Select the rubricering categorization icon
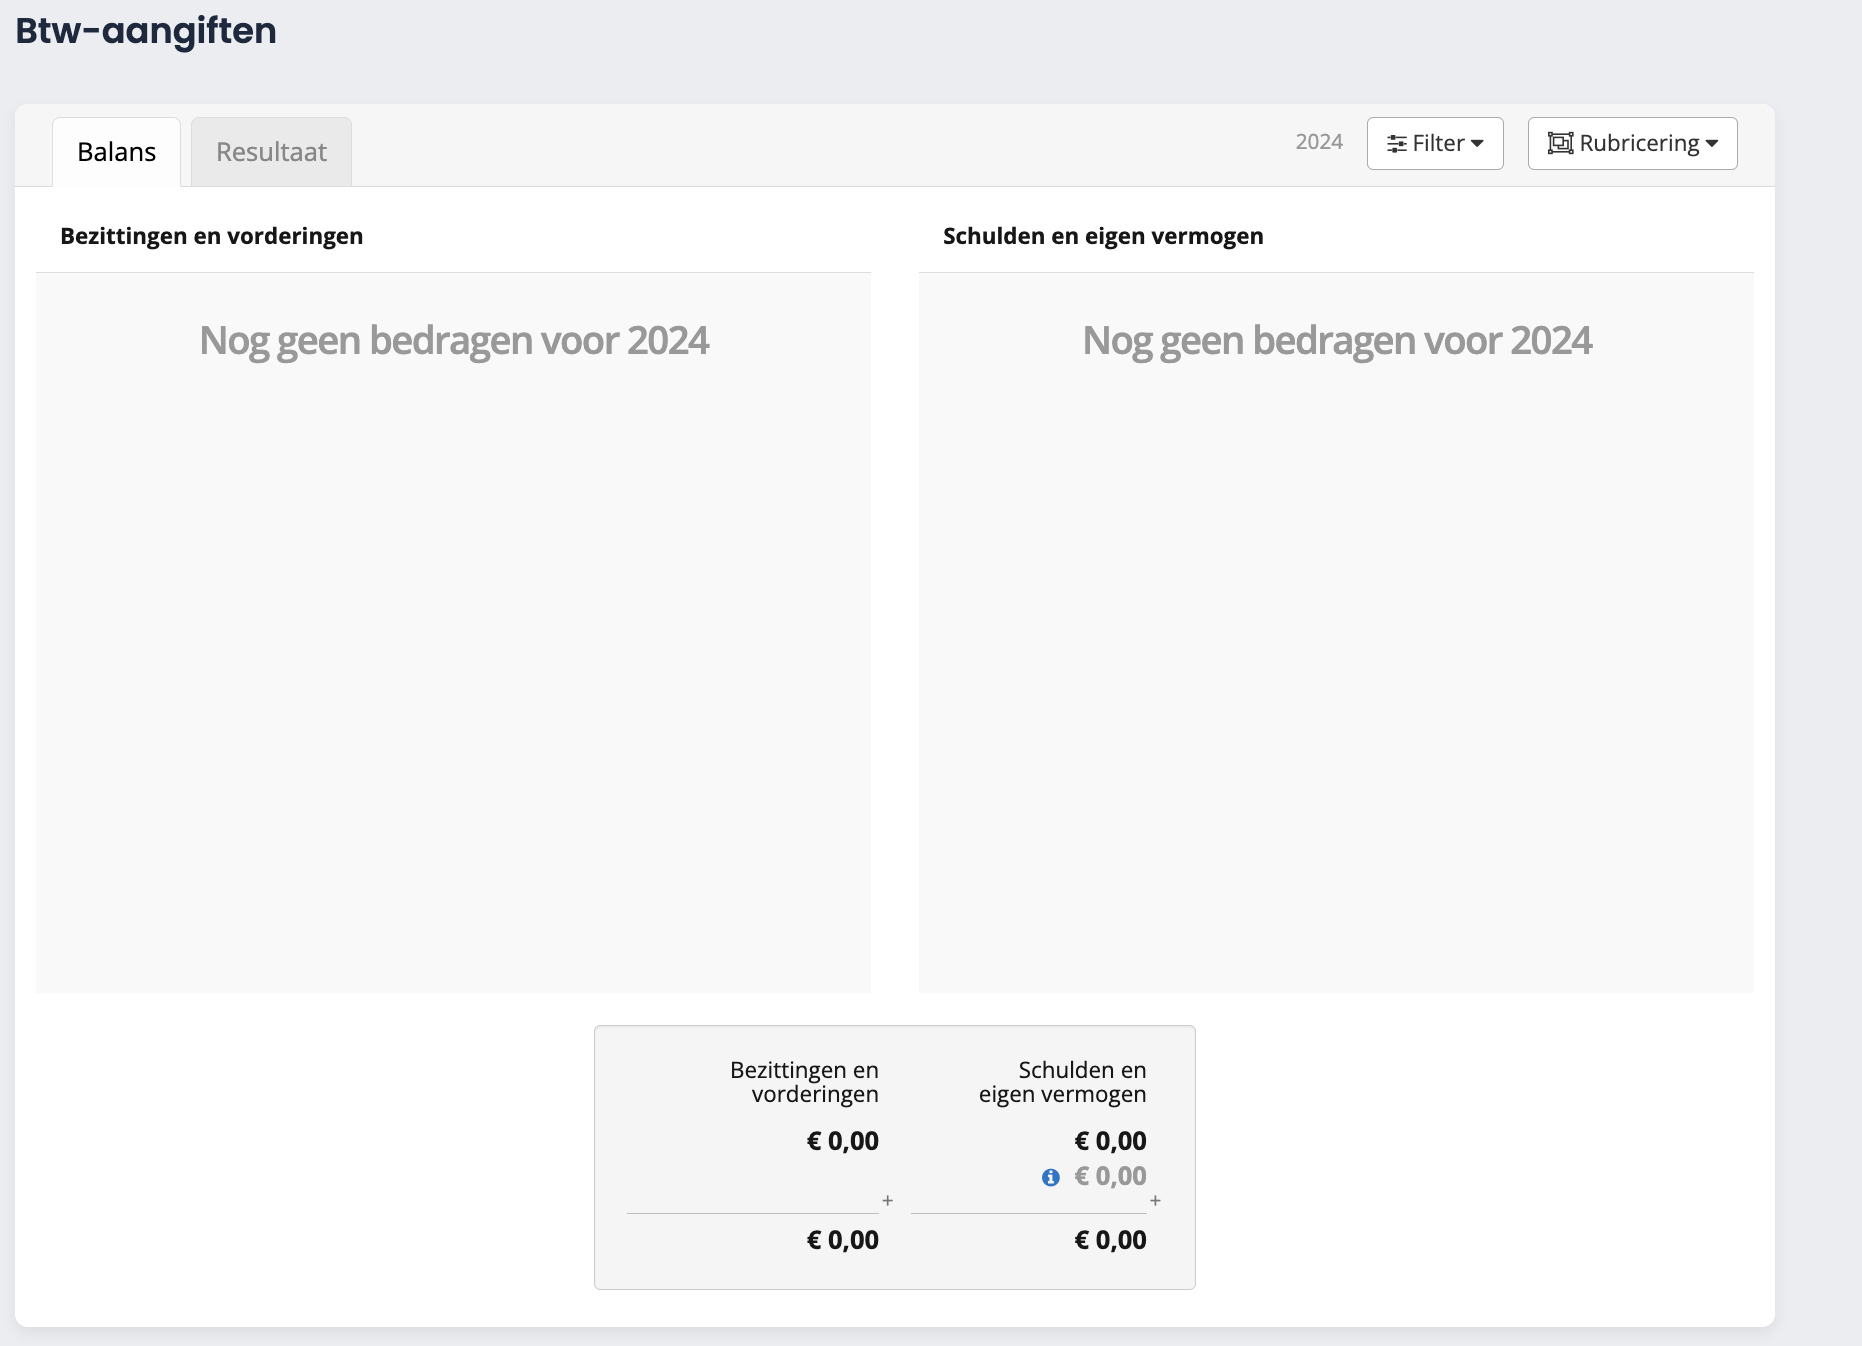The height and width of the screenshot is (1346, 1862). click(x=1560, y=143)
